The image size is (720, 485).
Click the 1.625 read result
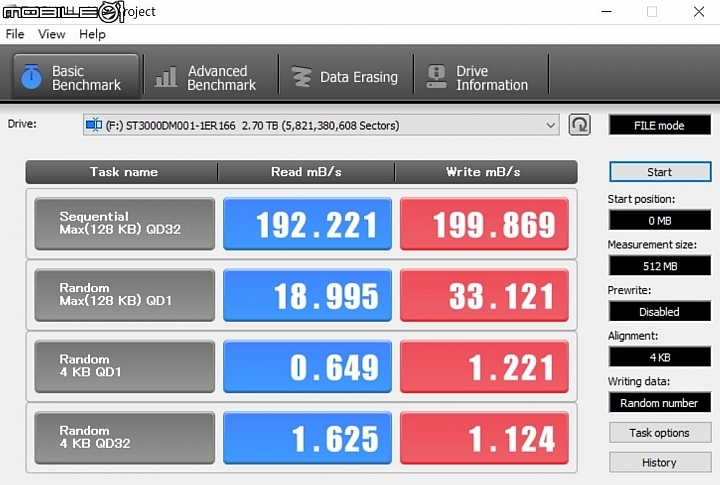307,438
